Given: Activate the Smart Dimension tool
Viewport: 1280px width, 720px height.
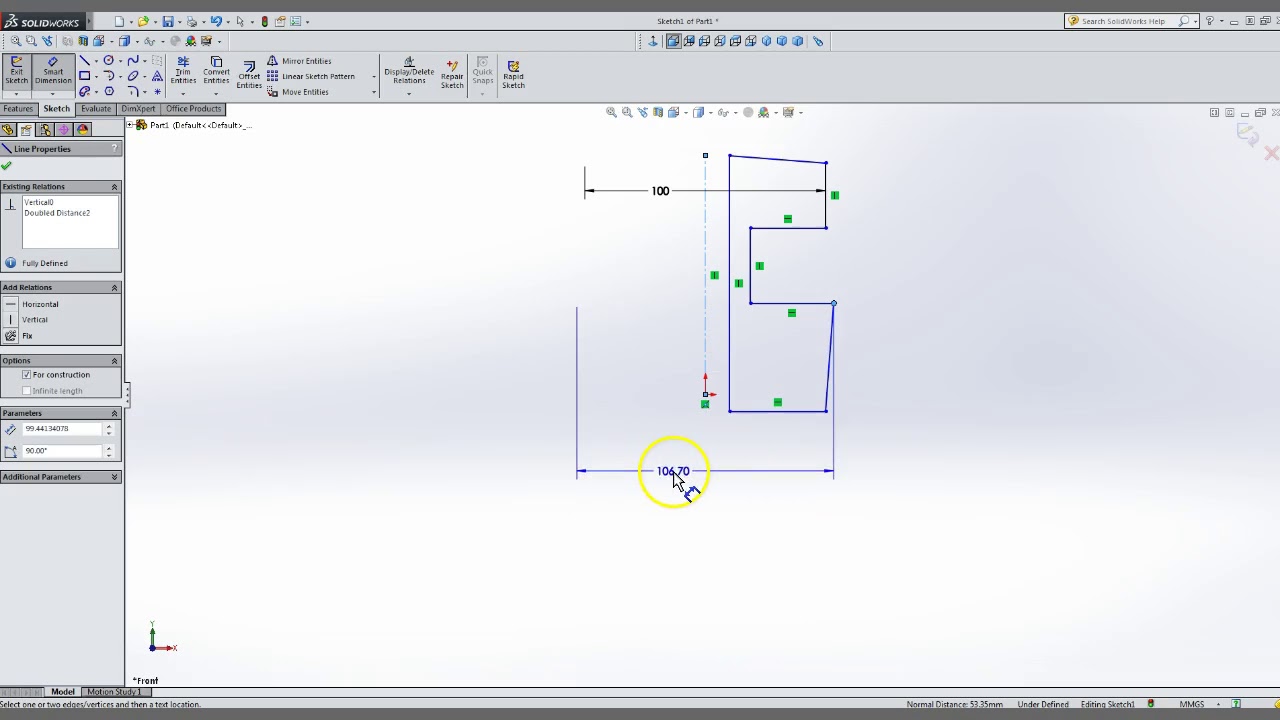Looking at the screenshot, I should tap(53, 71).
